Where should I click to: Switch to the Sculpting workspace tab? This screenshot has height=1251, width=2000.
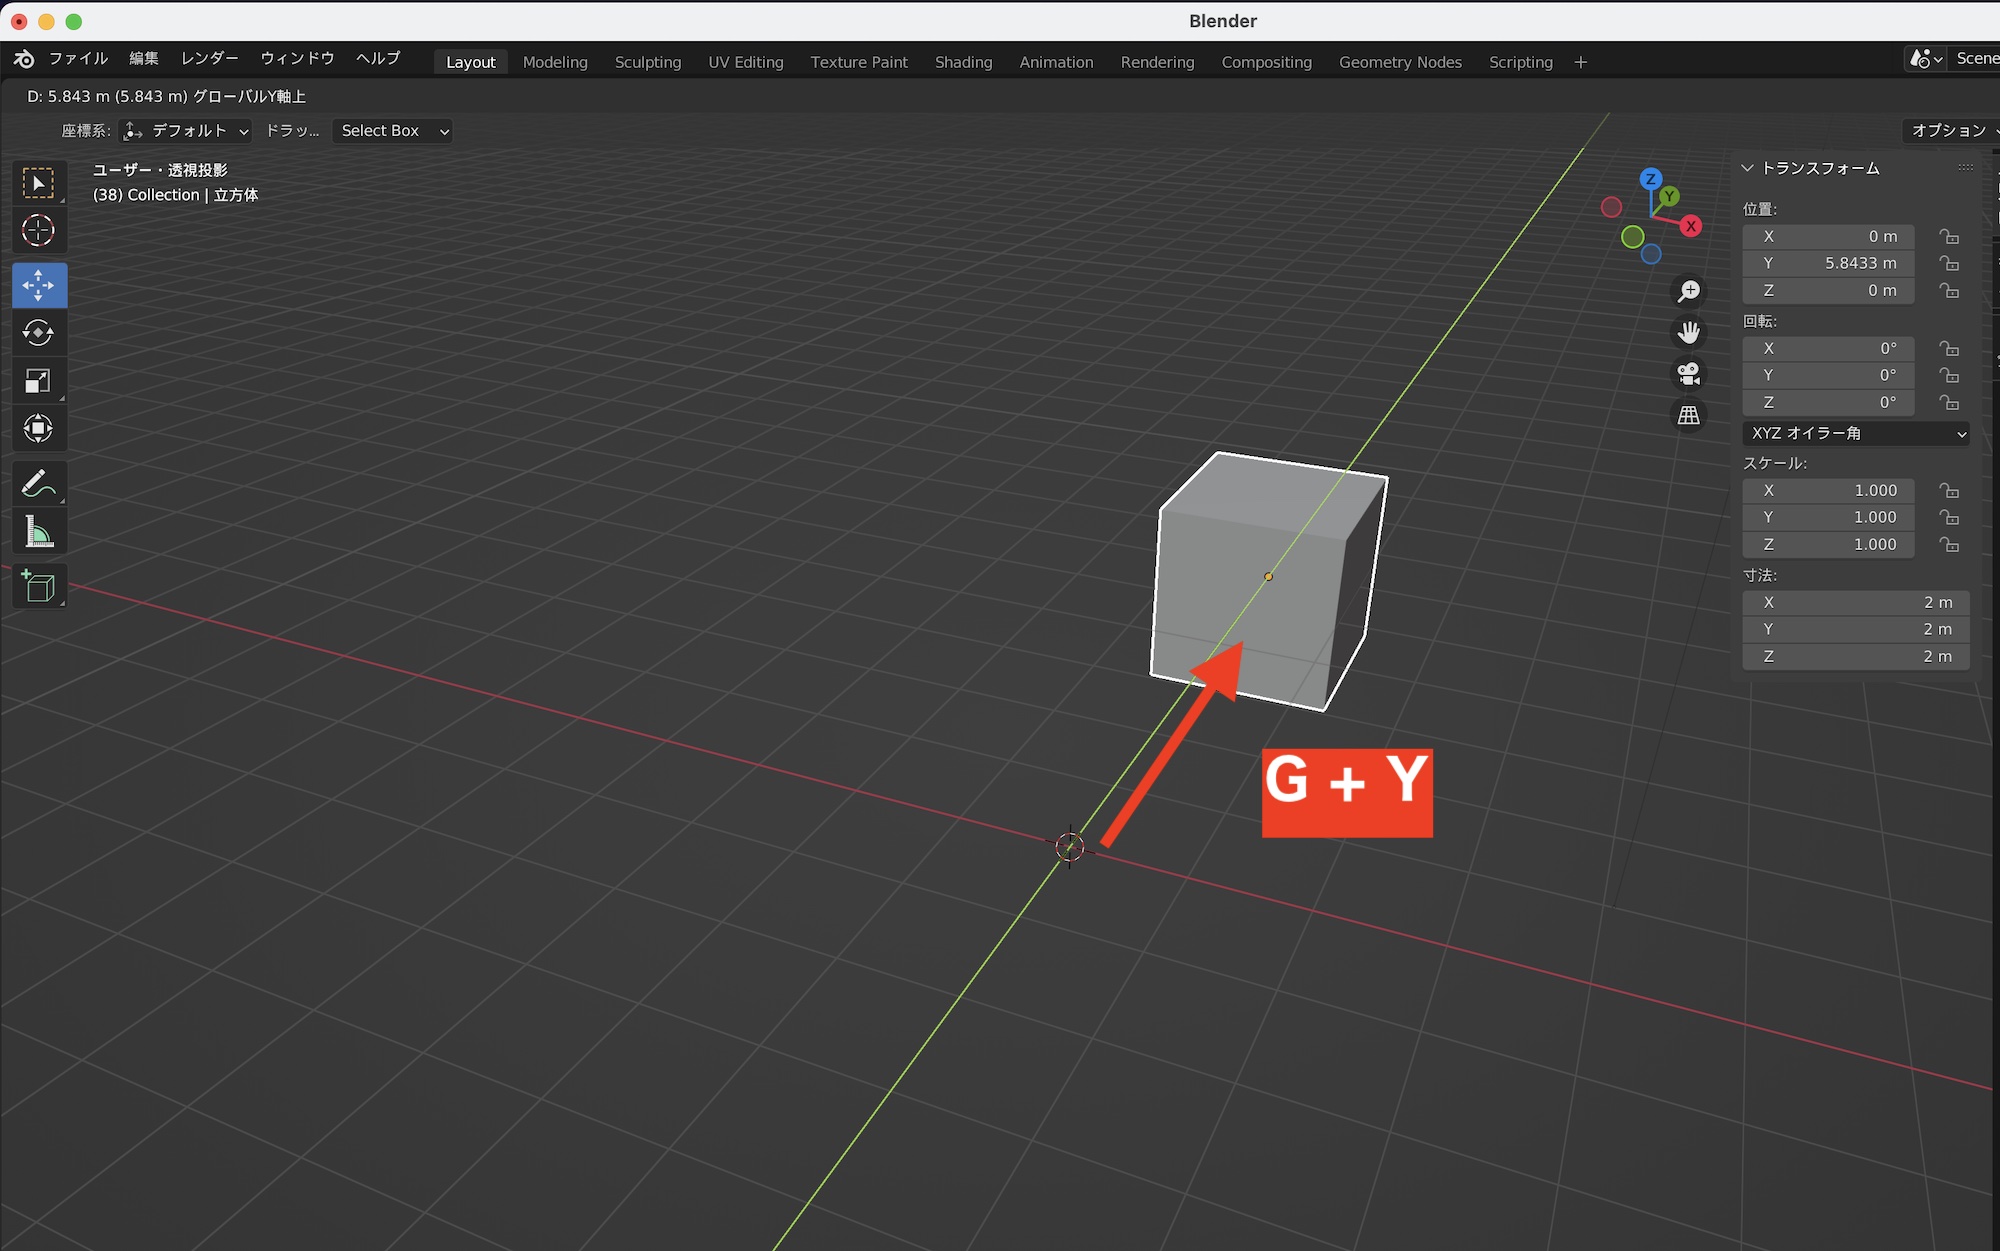coord(647,62)
